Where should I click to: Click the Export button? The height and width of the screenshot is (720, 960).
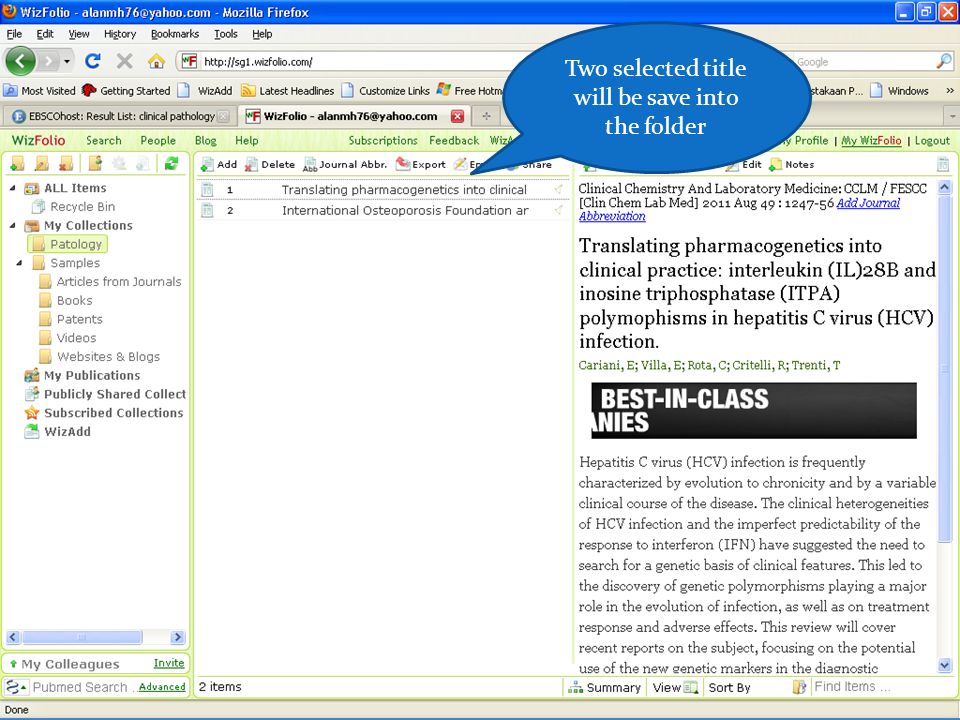(421, 164)
